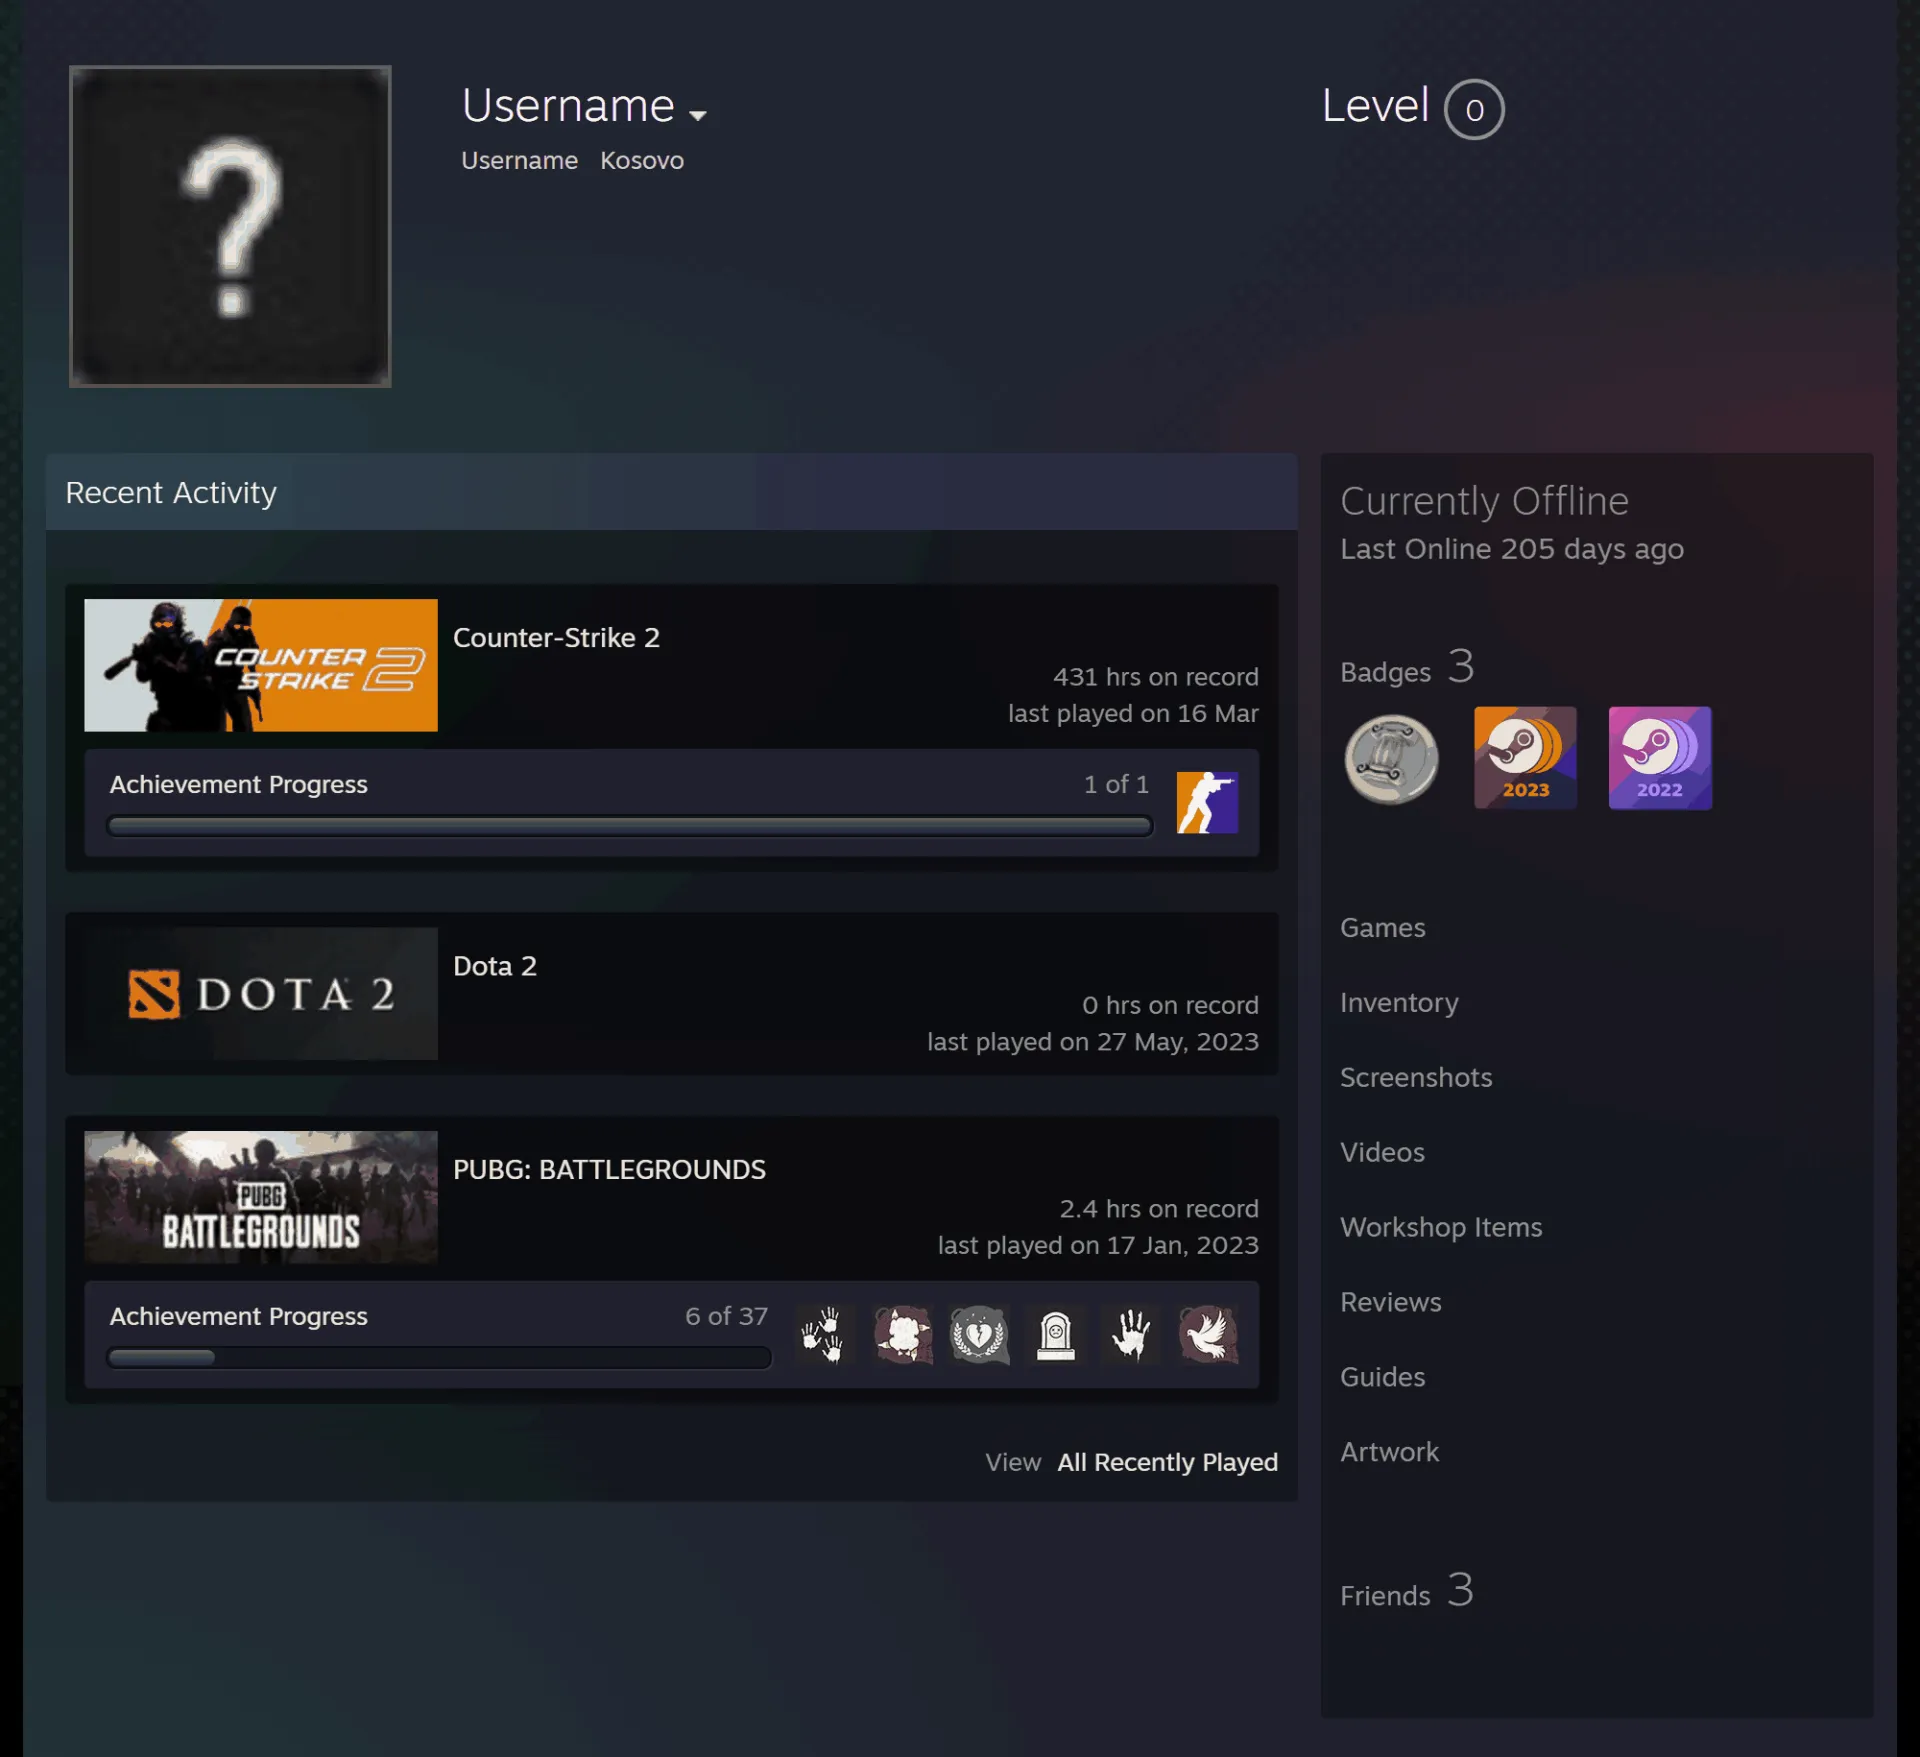The height and width of the screenshot is (1757, 1920).
Task: Click the second PUBG achievement icon with the flower
Action: click(x=902, y=1334)
